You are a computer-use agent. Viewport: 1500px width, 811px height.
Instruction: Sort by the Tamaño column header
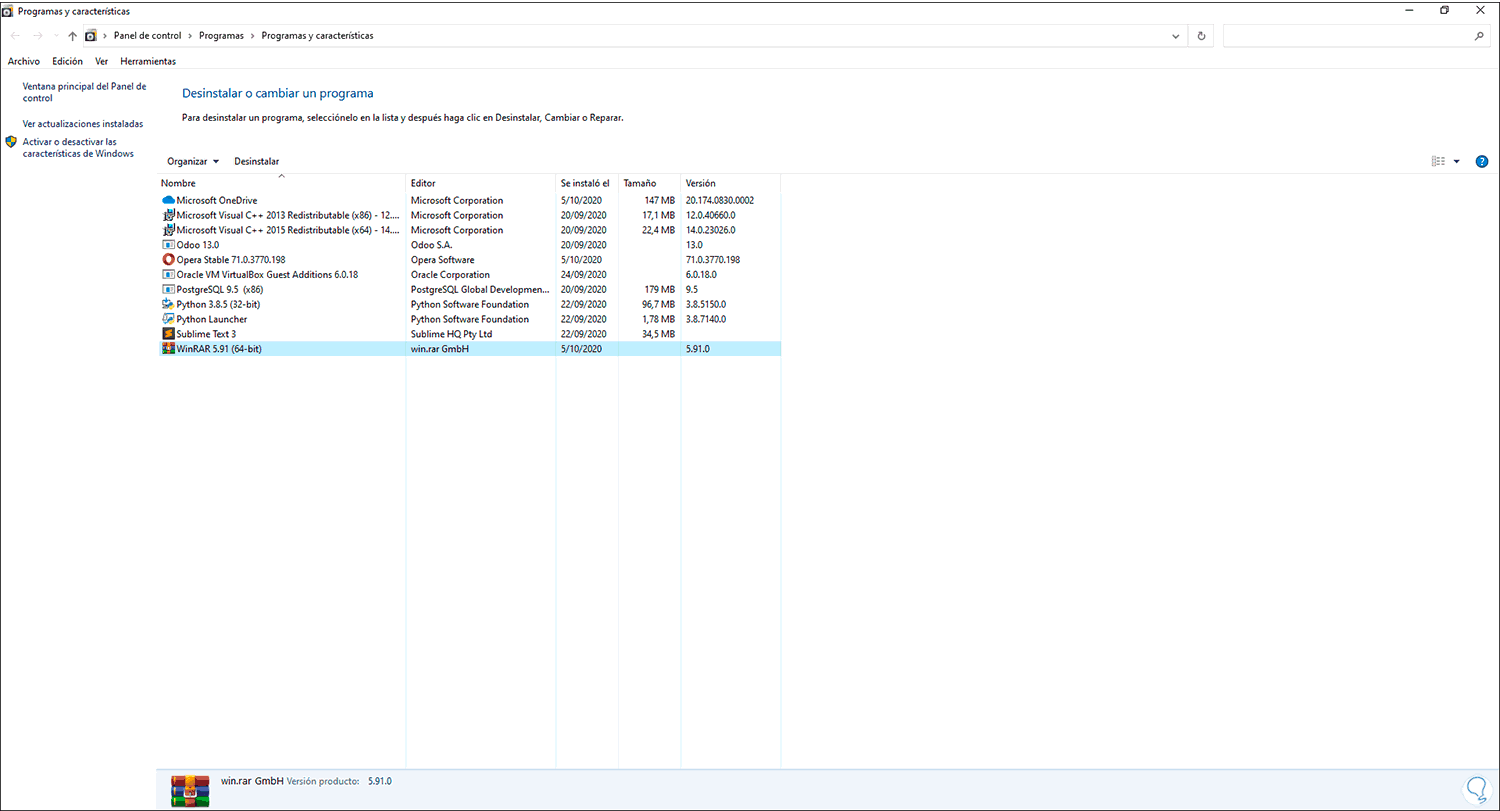[x=649, y=184]
